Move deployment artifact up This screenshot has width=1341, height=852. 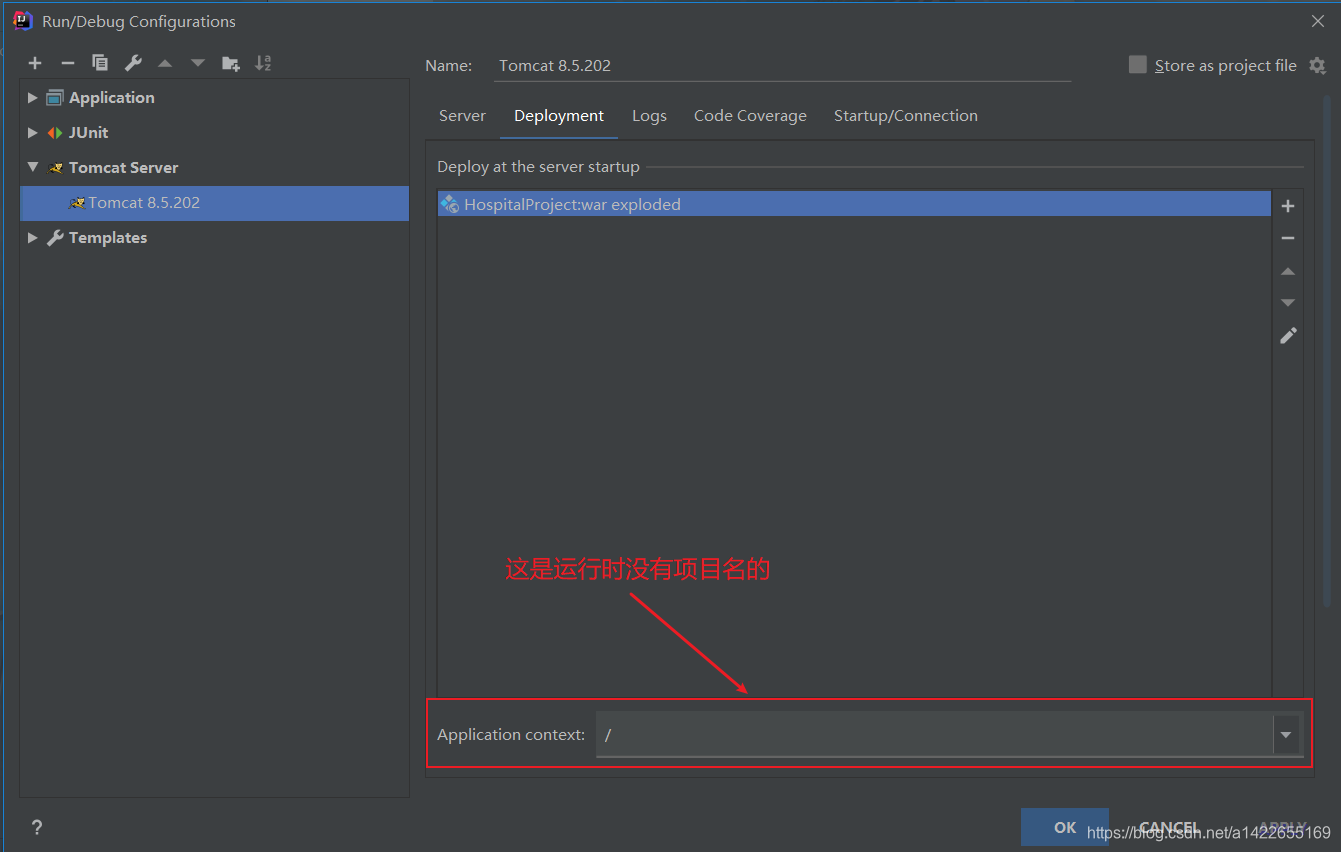click(1288, 271)
